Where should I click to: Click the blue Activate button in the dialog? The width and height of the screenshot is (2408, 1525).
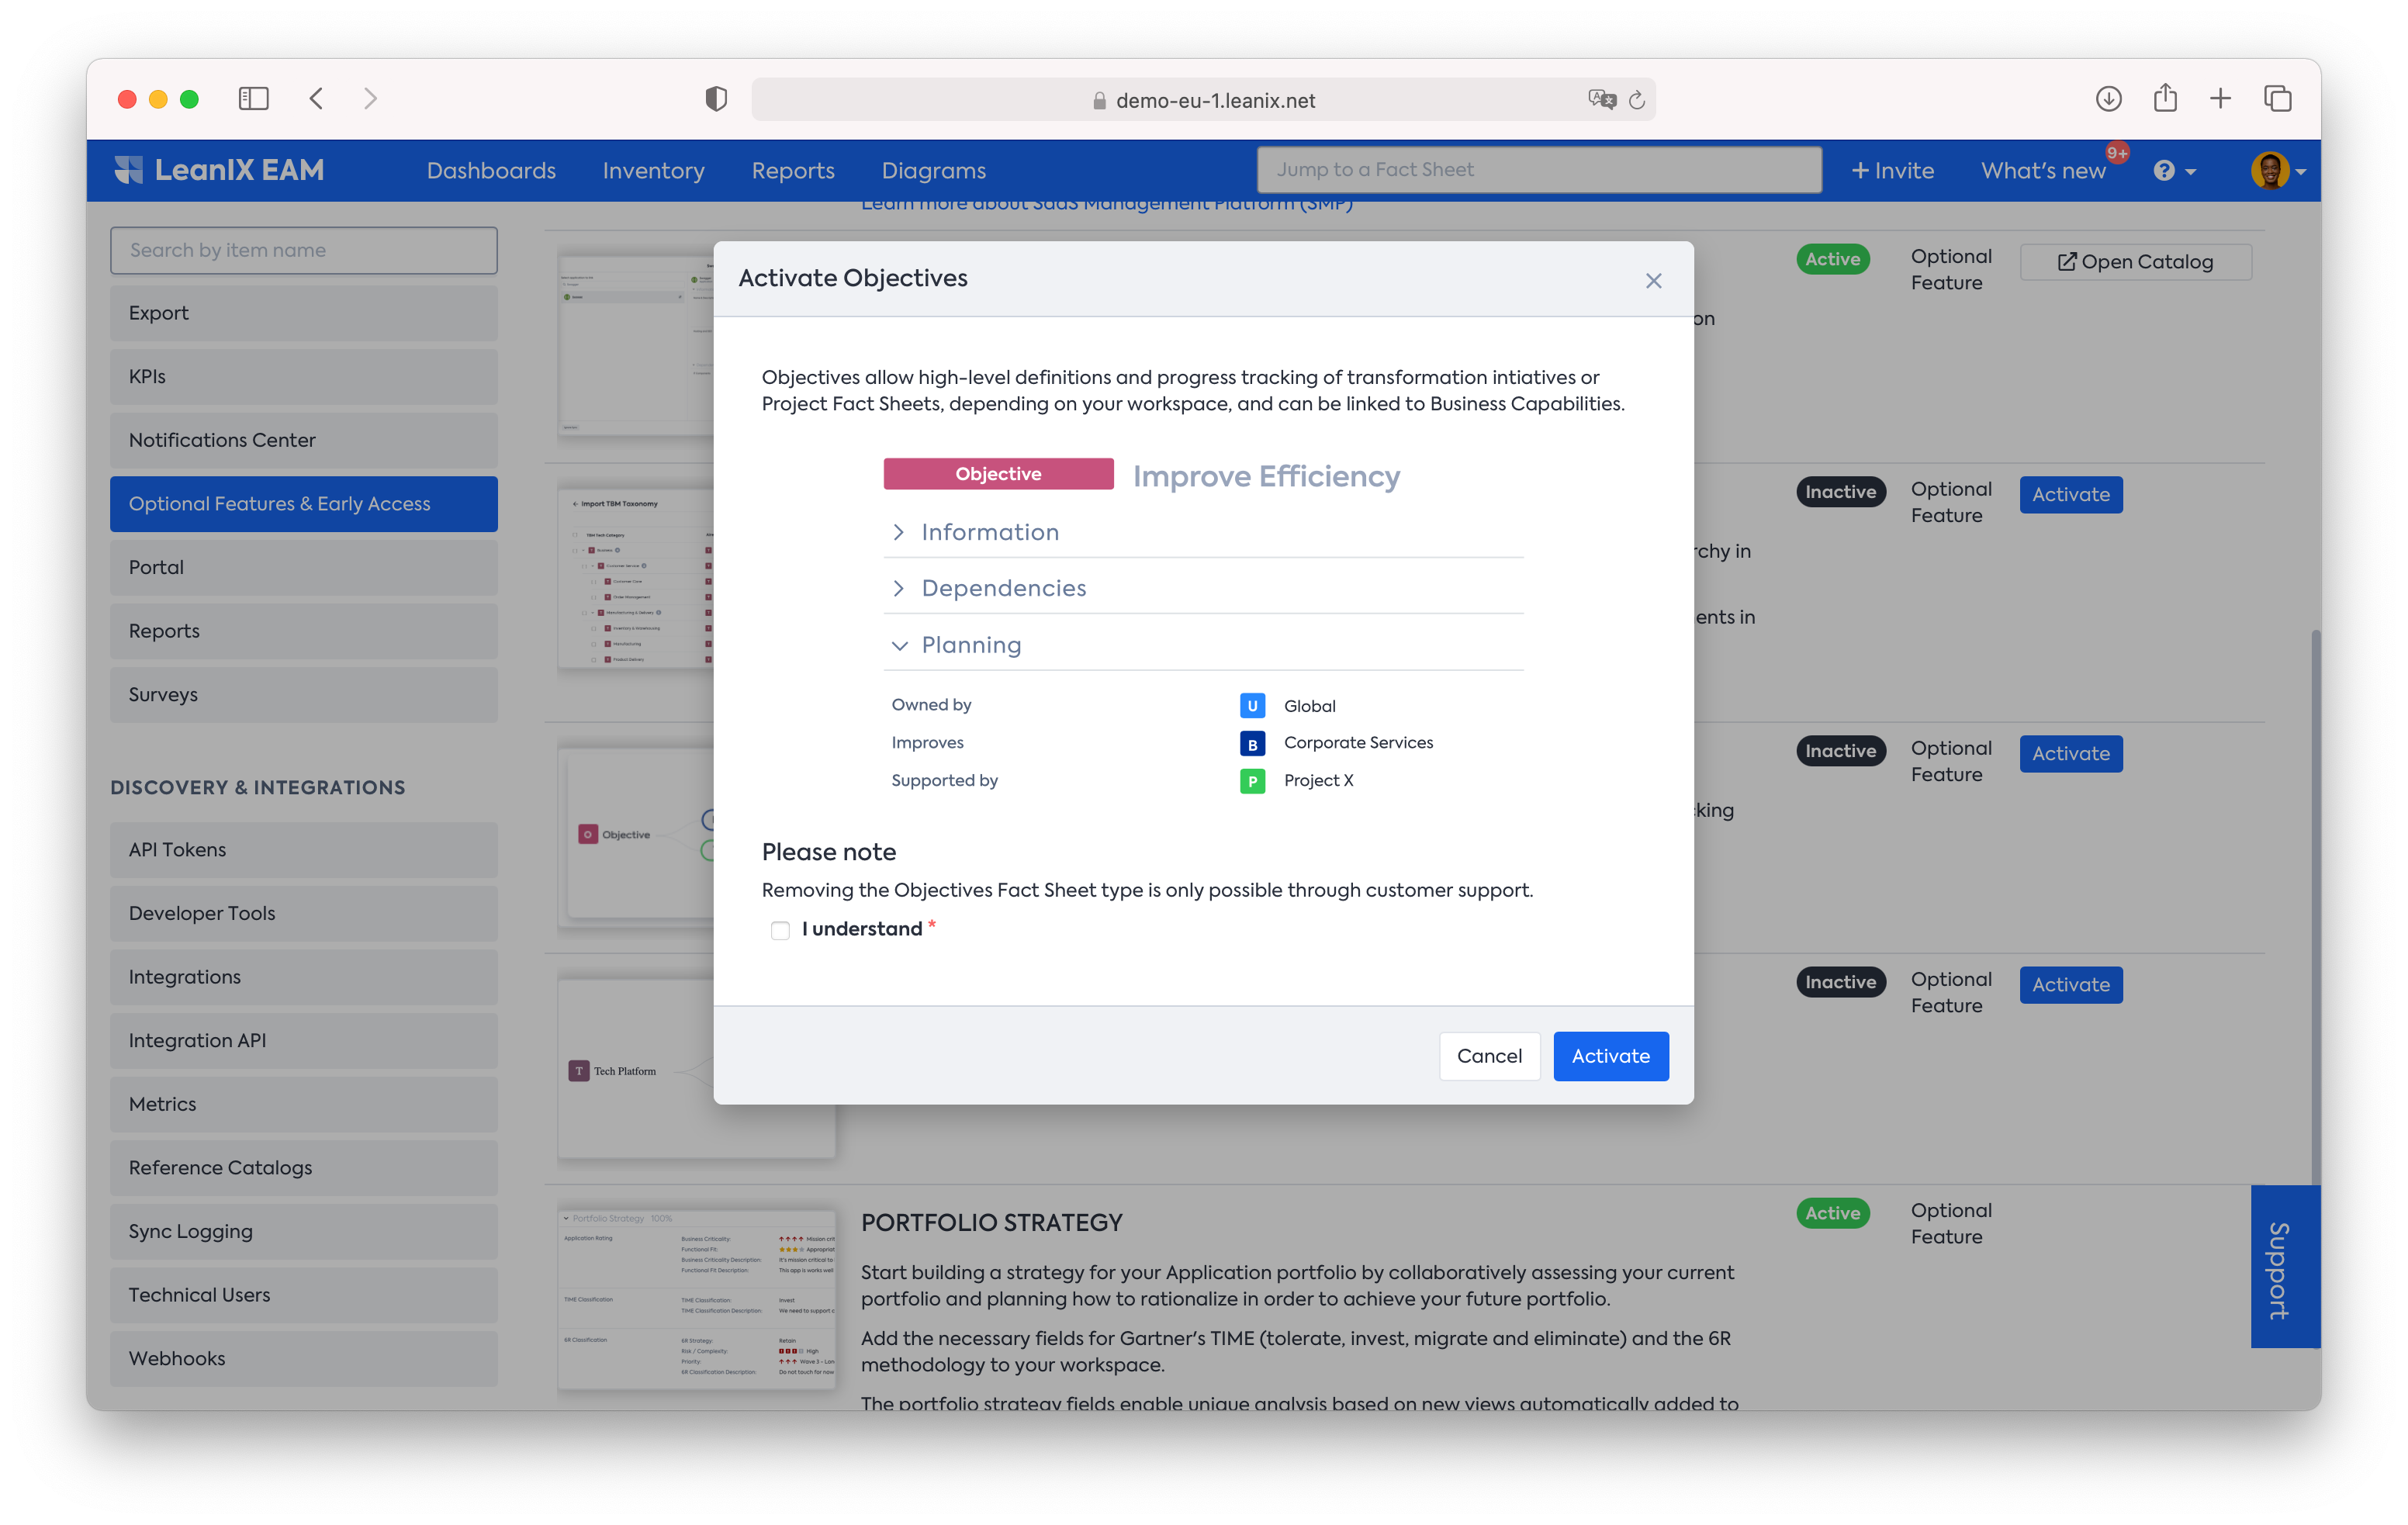click(1610, 1055)
